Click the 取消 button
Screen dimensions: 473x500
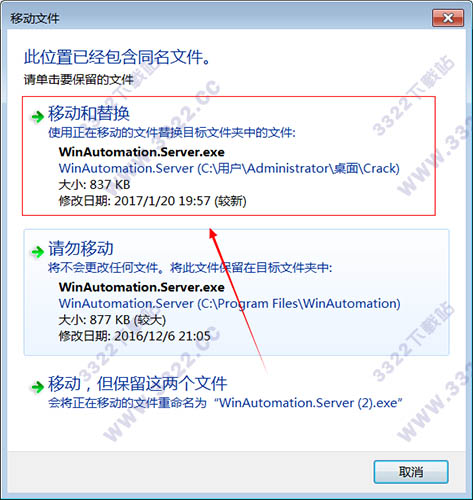pyautogui.click(x=411, y=472)
